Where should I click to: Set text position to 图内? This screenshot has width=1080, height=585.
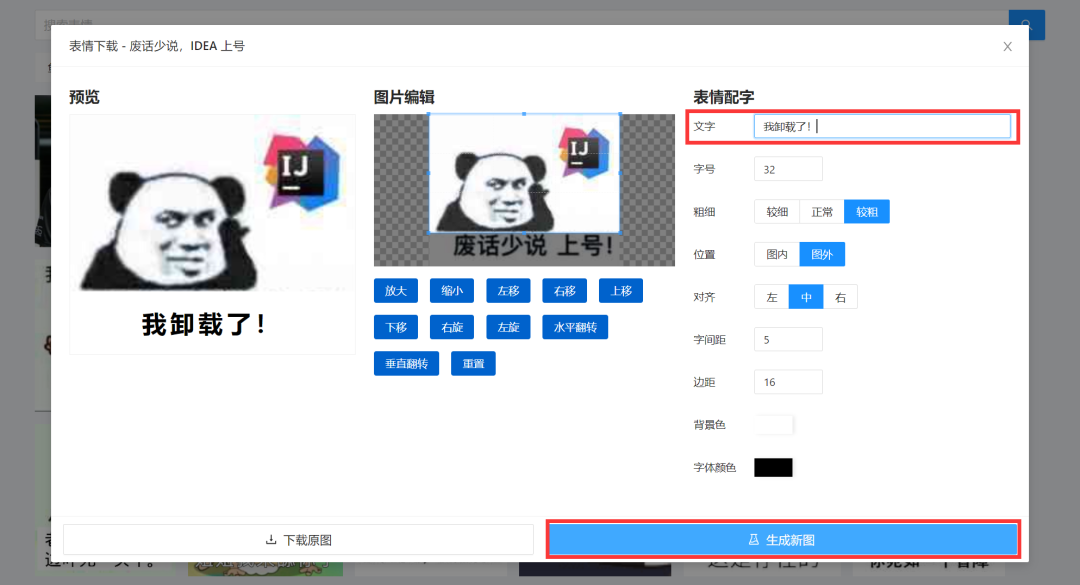coord(777,254)
